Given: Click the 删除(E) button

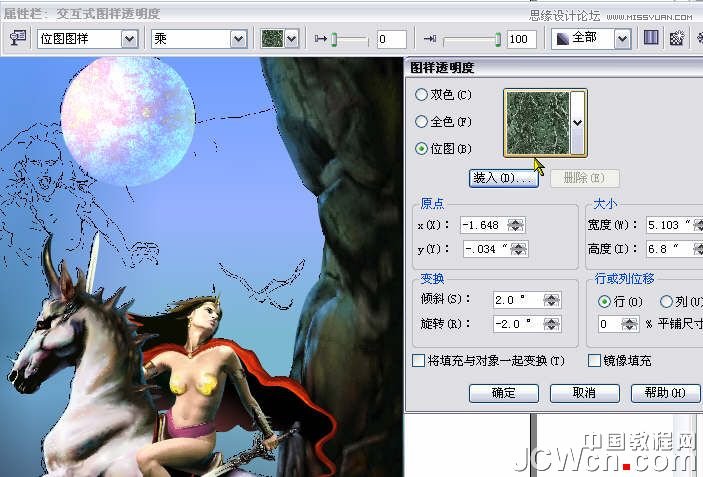Looking at the screenshot, I should 585,178.
